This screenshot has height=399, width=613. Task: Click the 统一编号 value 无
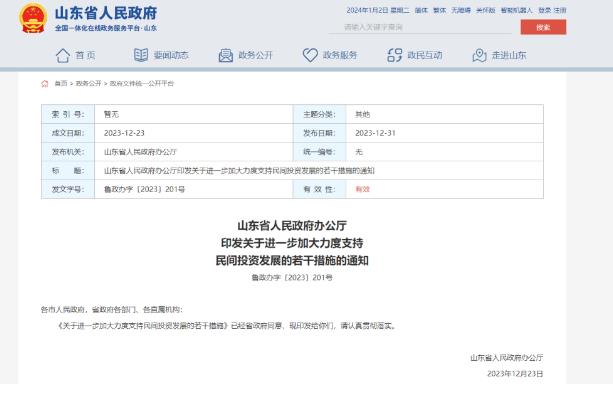(x=359, y=152)
